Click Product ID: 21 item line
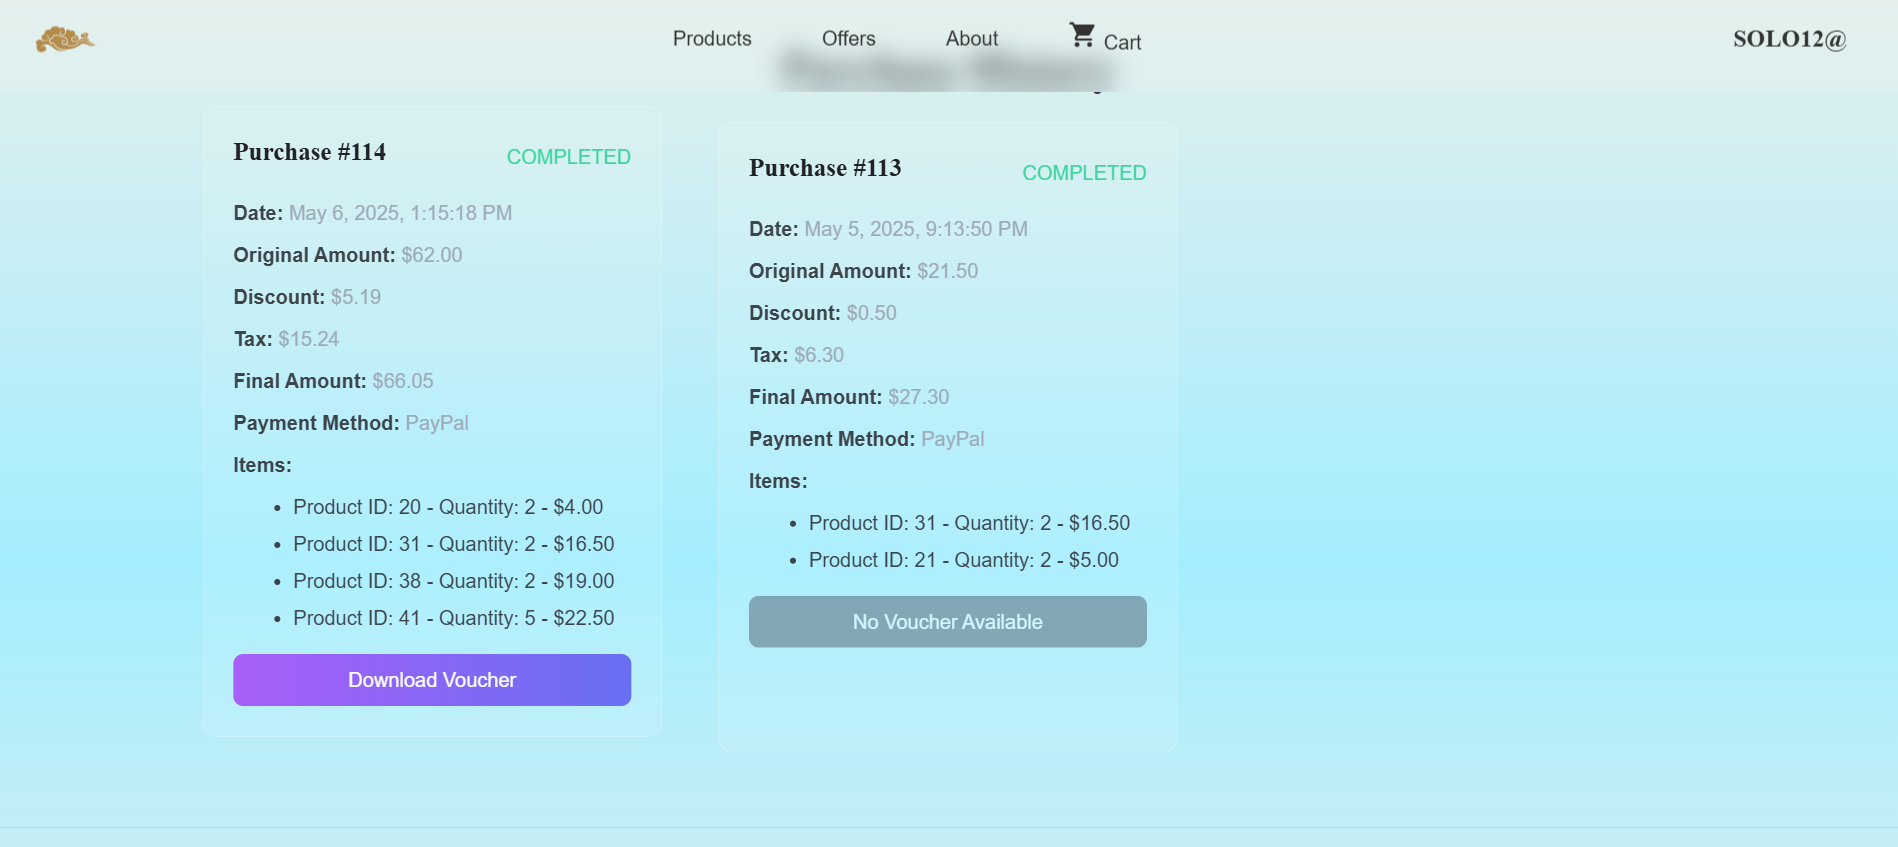 [x=963, y=560]
